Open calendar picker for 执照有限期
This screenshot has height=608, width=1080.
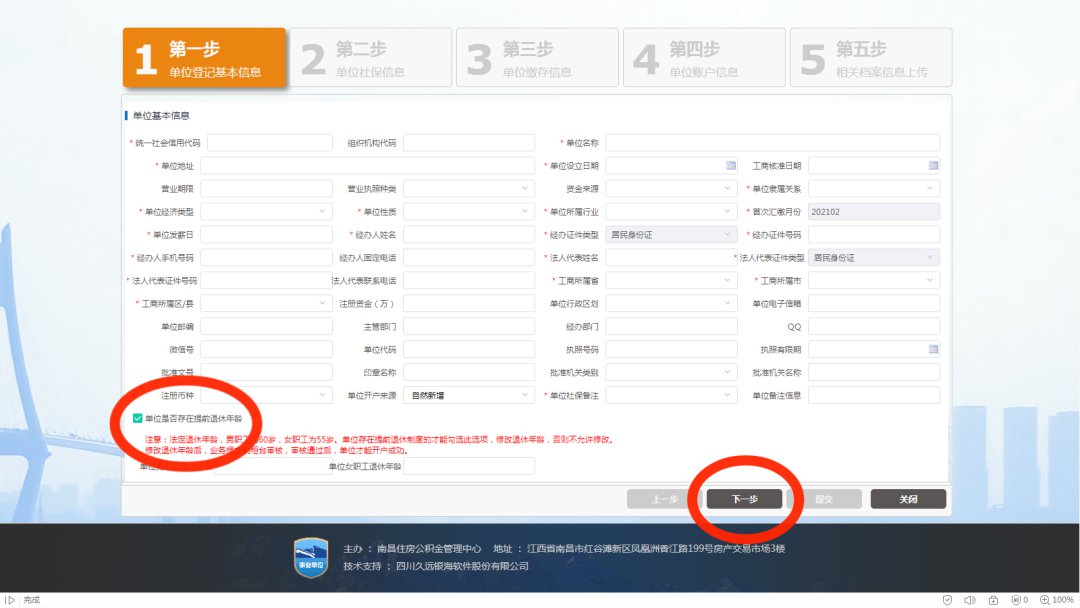click(933, 349)
